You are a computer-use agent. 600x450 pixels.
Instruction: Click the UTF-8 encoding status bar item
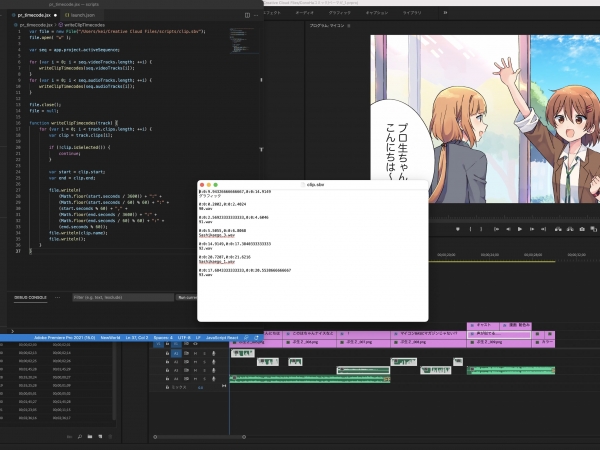[x=184, y=338]
